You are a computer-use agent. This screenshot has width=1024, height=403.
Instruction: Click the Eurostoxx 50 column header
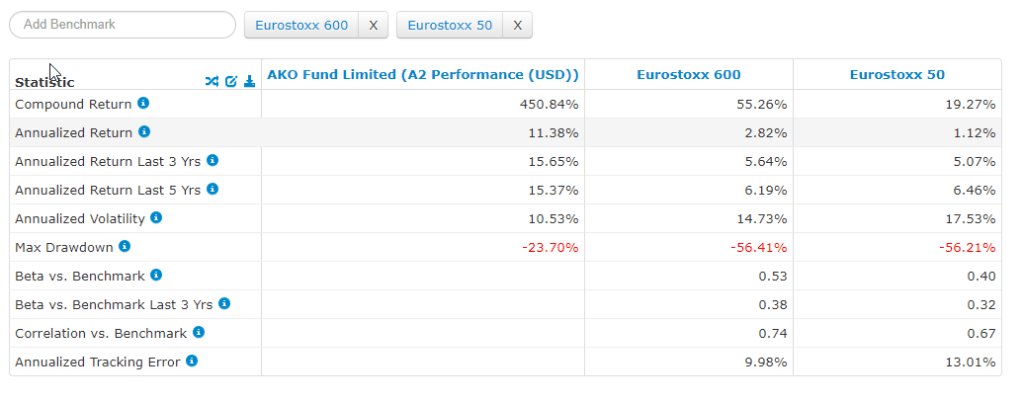click(x=897, y=75)
